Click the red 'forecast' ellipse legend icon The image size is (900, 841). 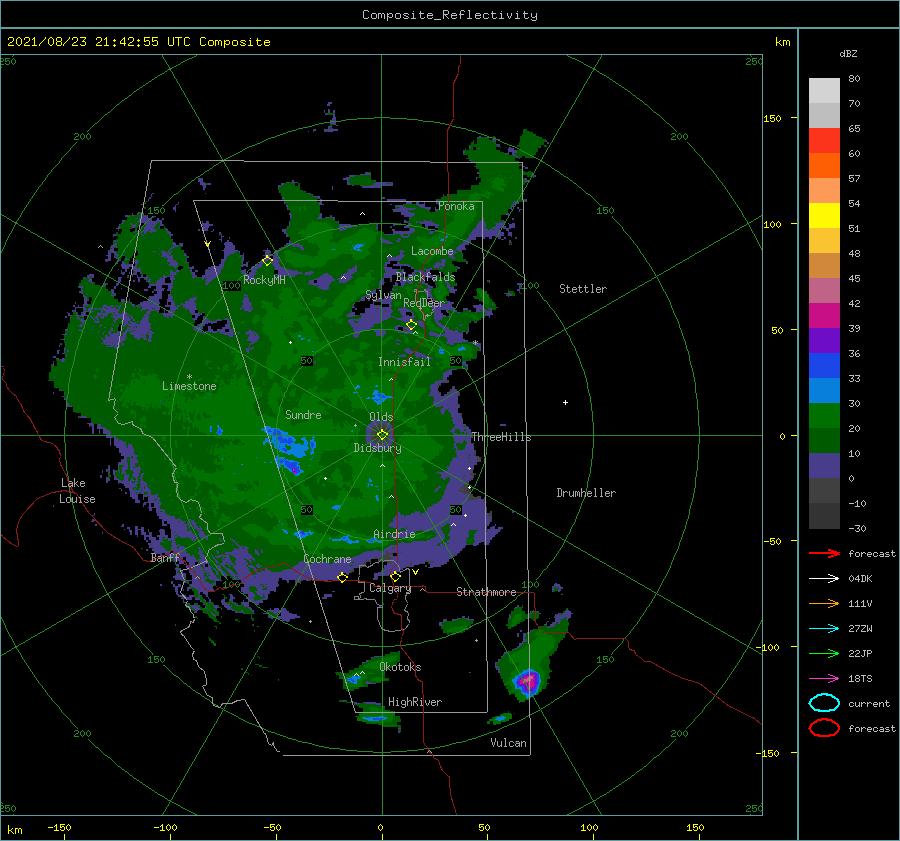coord(824,728)
